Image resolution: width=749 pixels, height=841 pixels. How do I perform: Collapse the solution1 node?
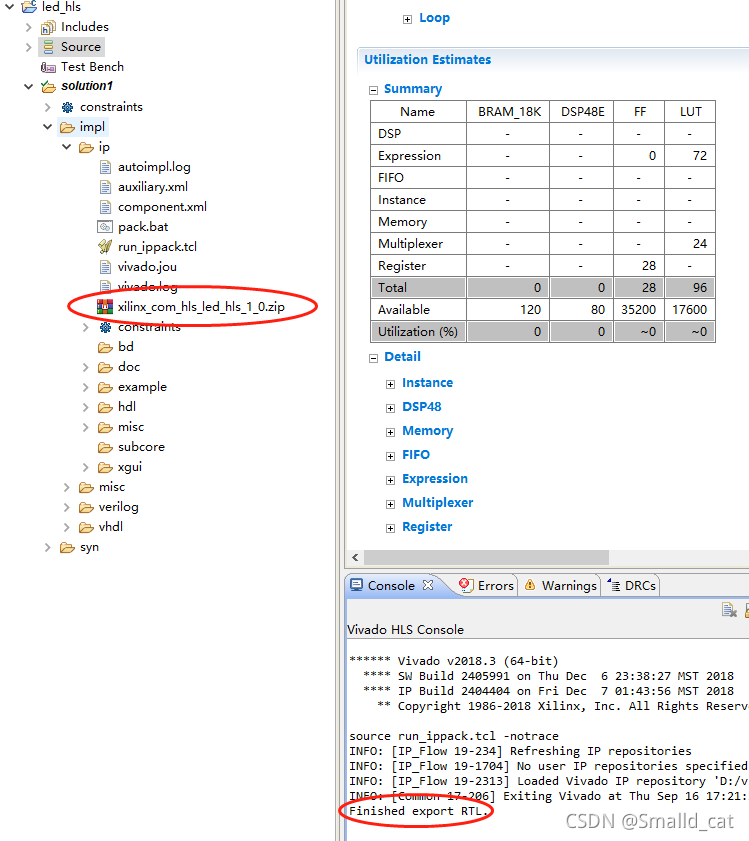[x=29, y=86]
